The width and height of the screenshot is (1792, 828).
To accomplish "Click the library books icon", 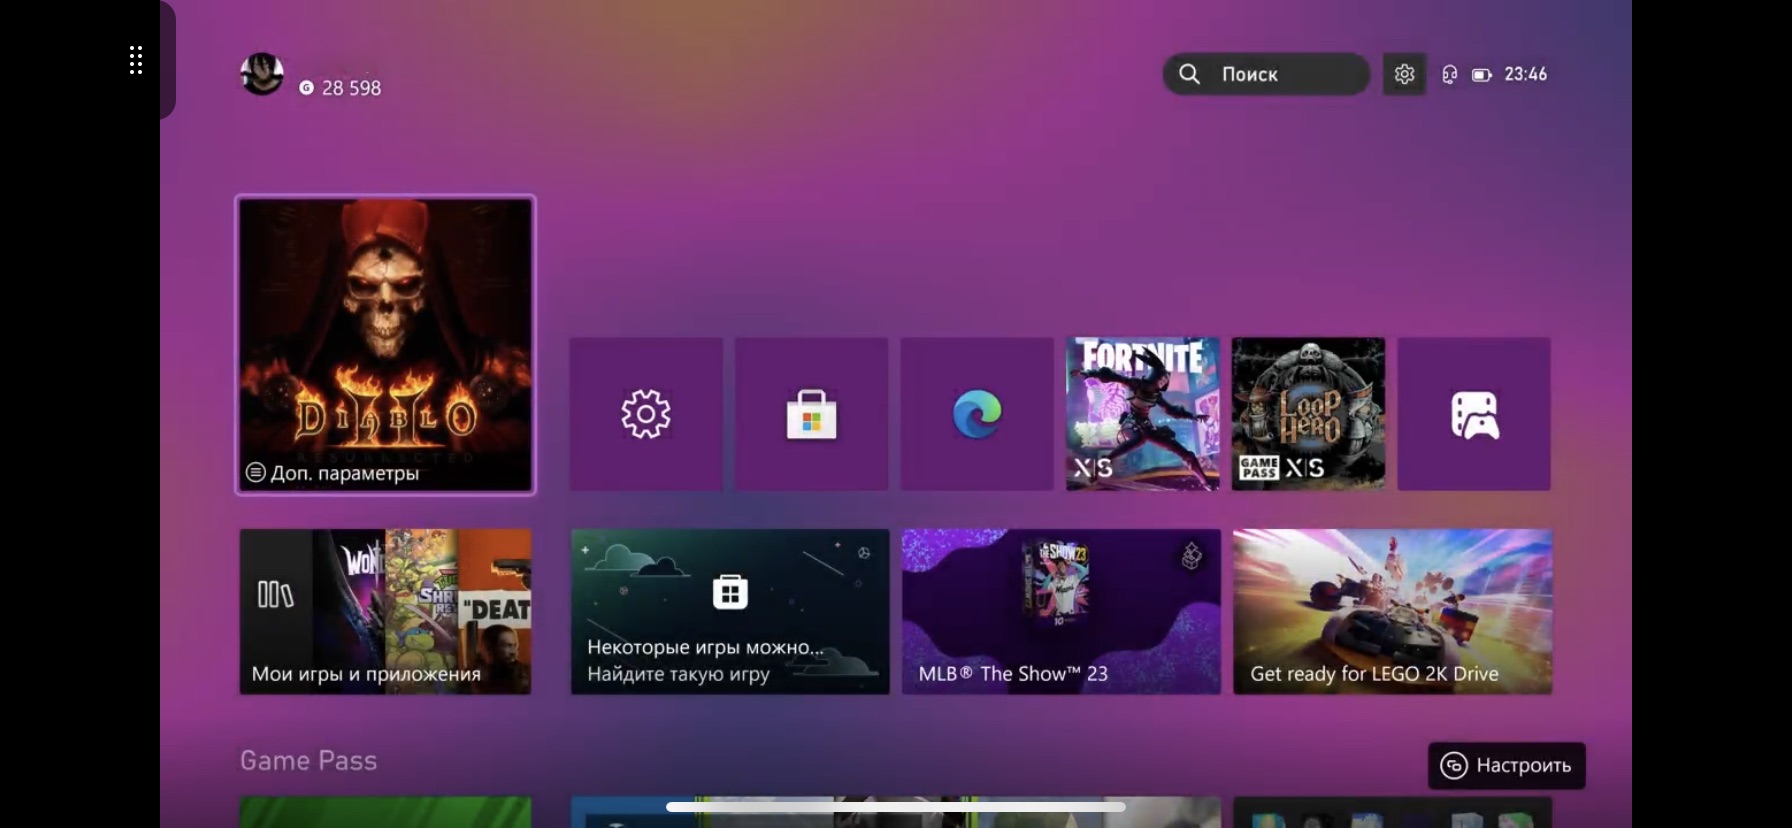I will click(275, 594).
